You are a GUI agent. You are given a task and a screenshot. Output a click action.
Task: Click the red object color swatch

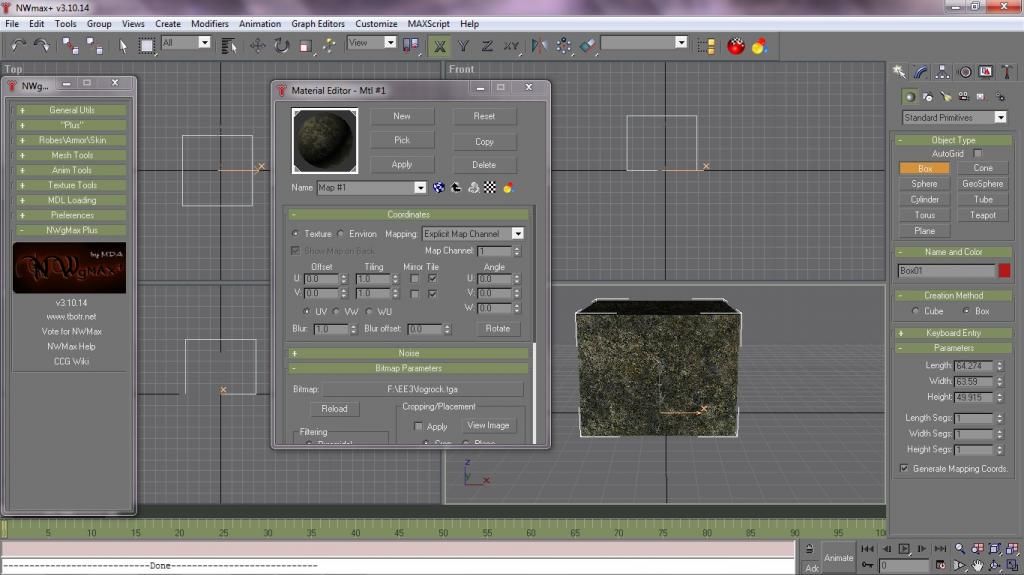[1004, 271]
